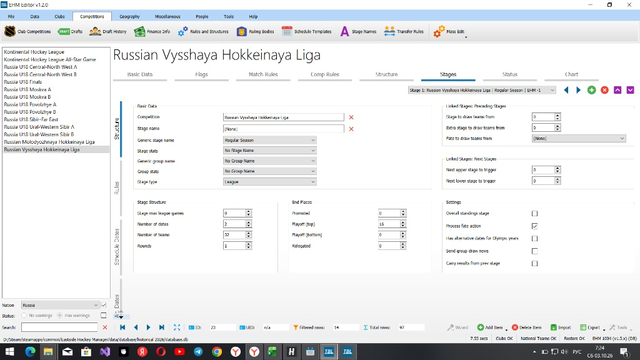Switch to the Comp Rules tab
640x360 pixels.
(x=325, y=74)
